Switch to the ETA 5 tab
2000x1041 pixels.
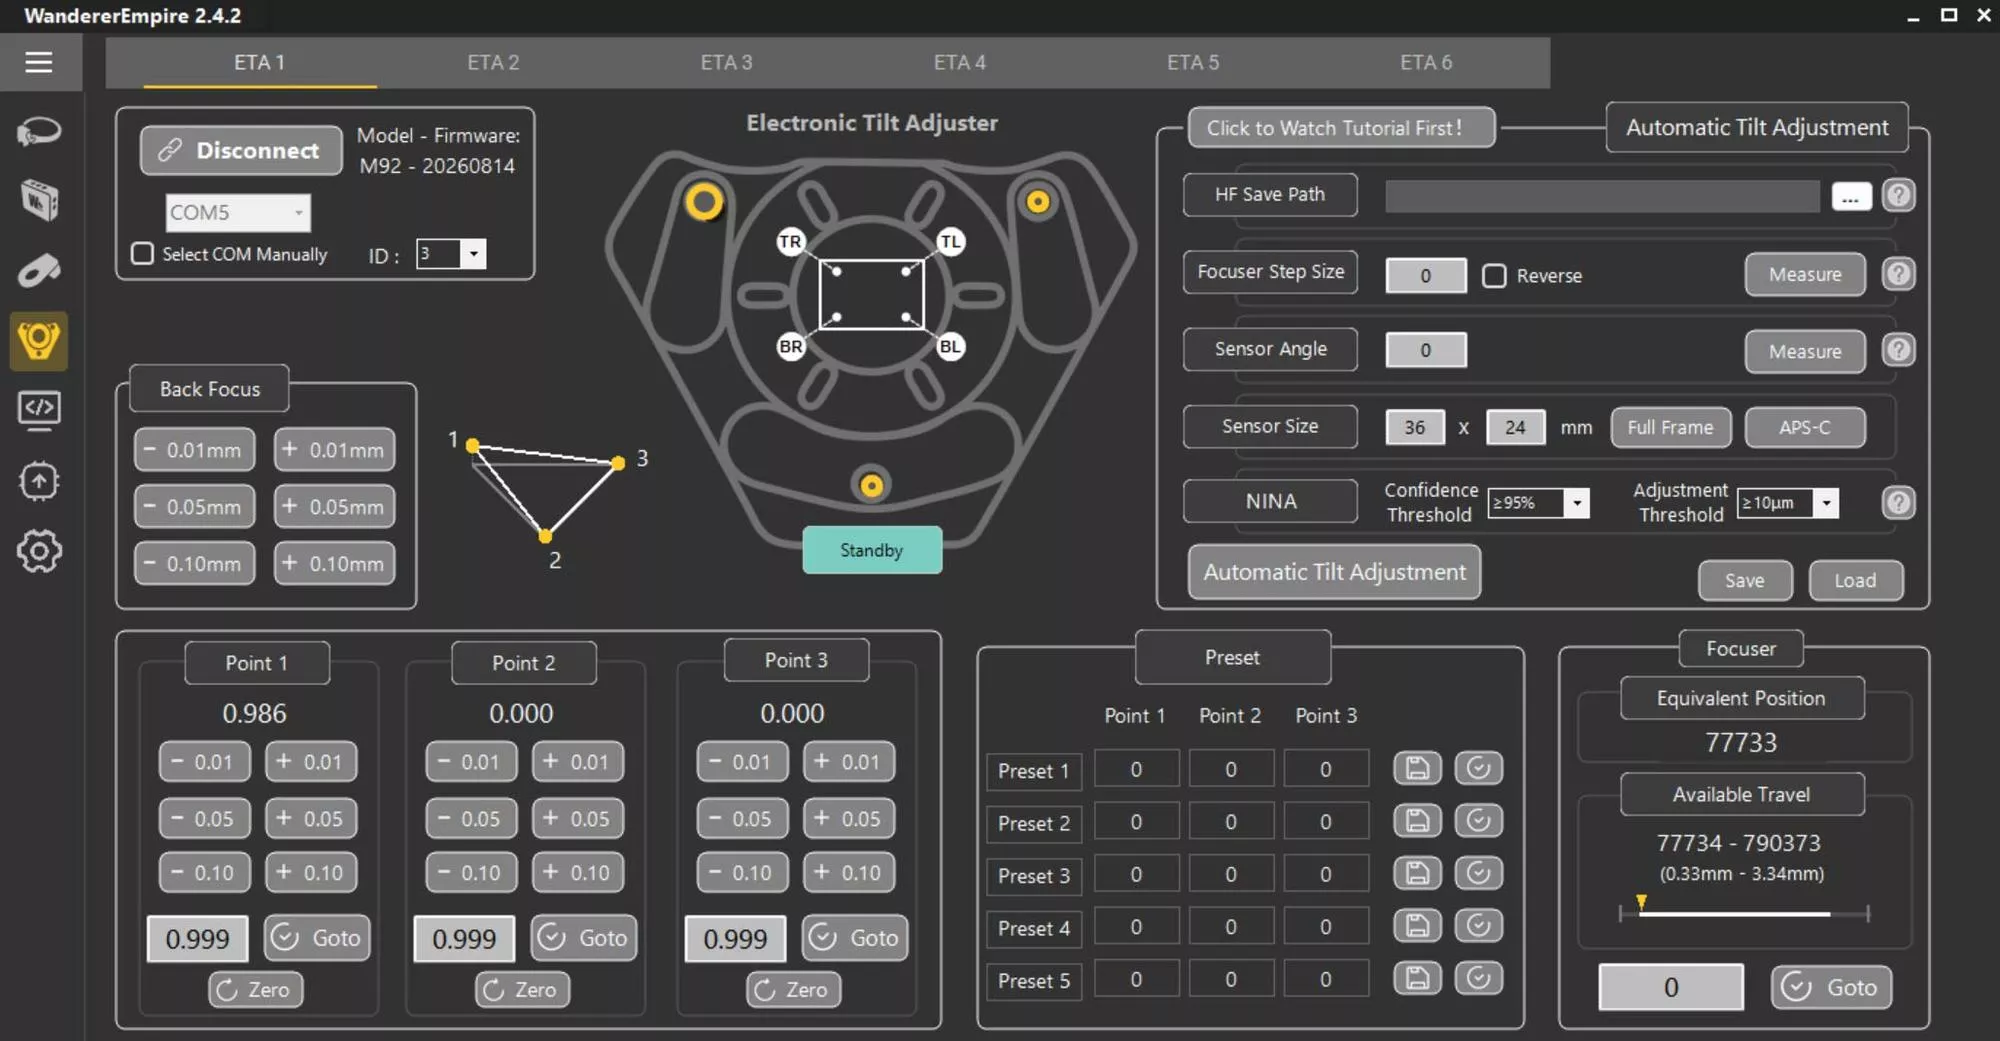[x=1193, y=62]
